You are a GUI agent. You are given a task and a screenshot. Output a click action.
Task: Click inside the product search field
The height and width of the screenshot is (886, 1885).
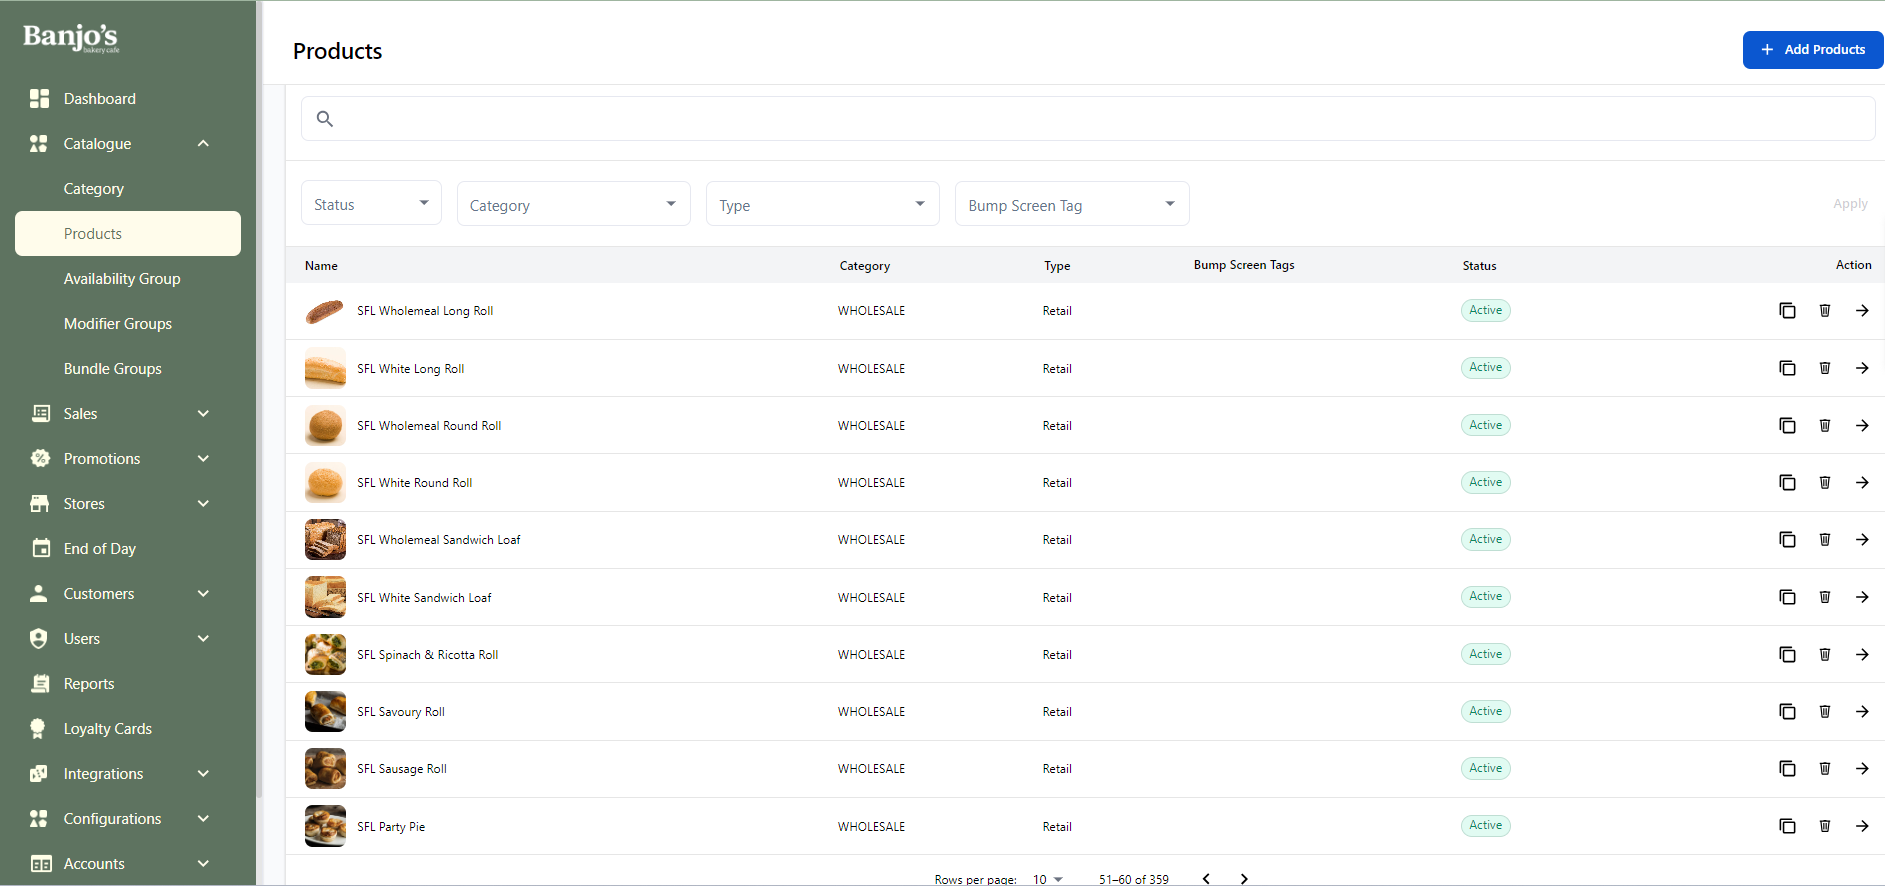point(1088,119)
